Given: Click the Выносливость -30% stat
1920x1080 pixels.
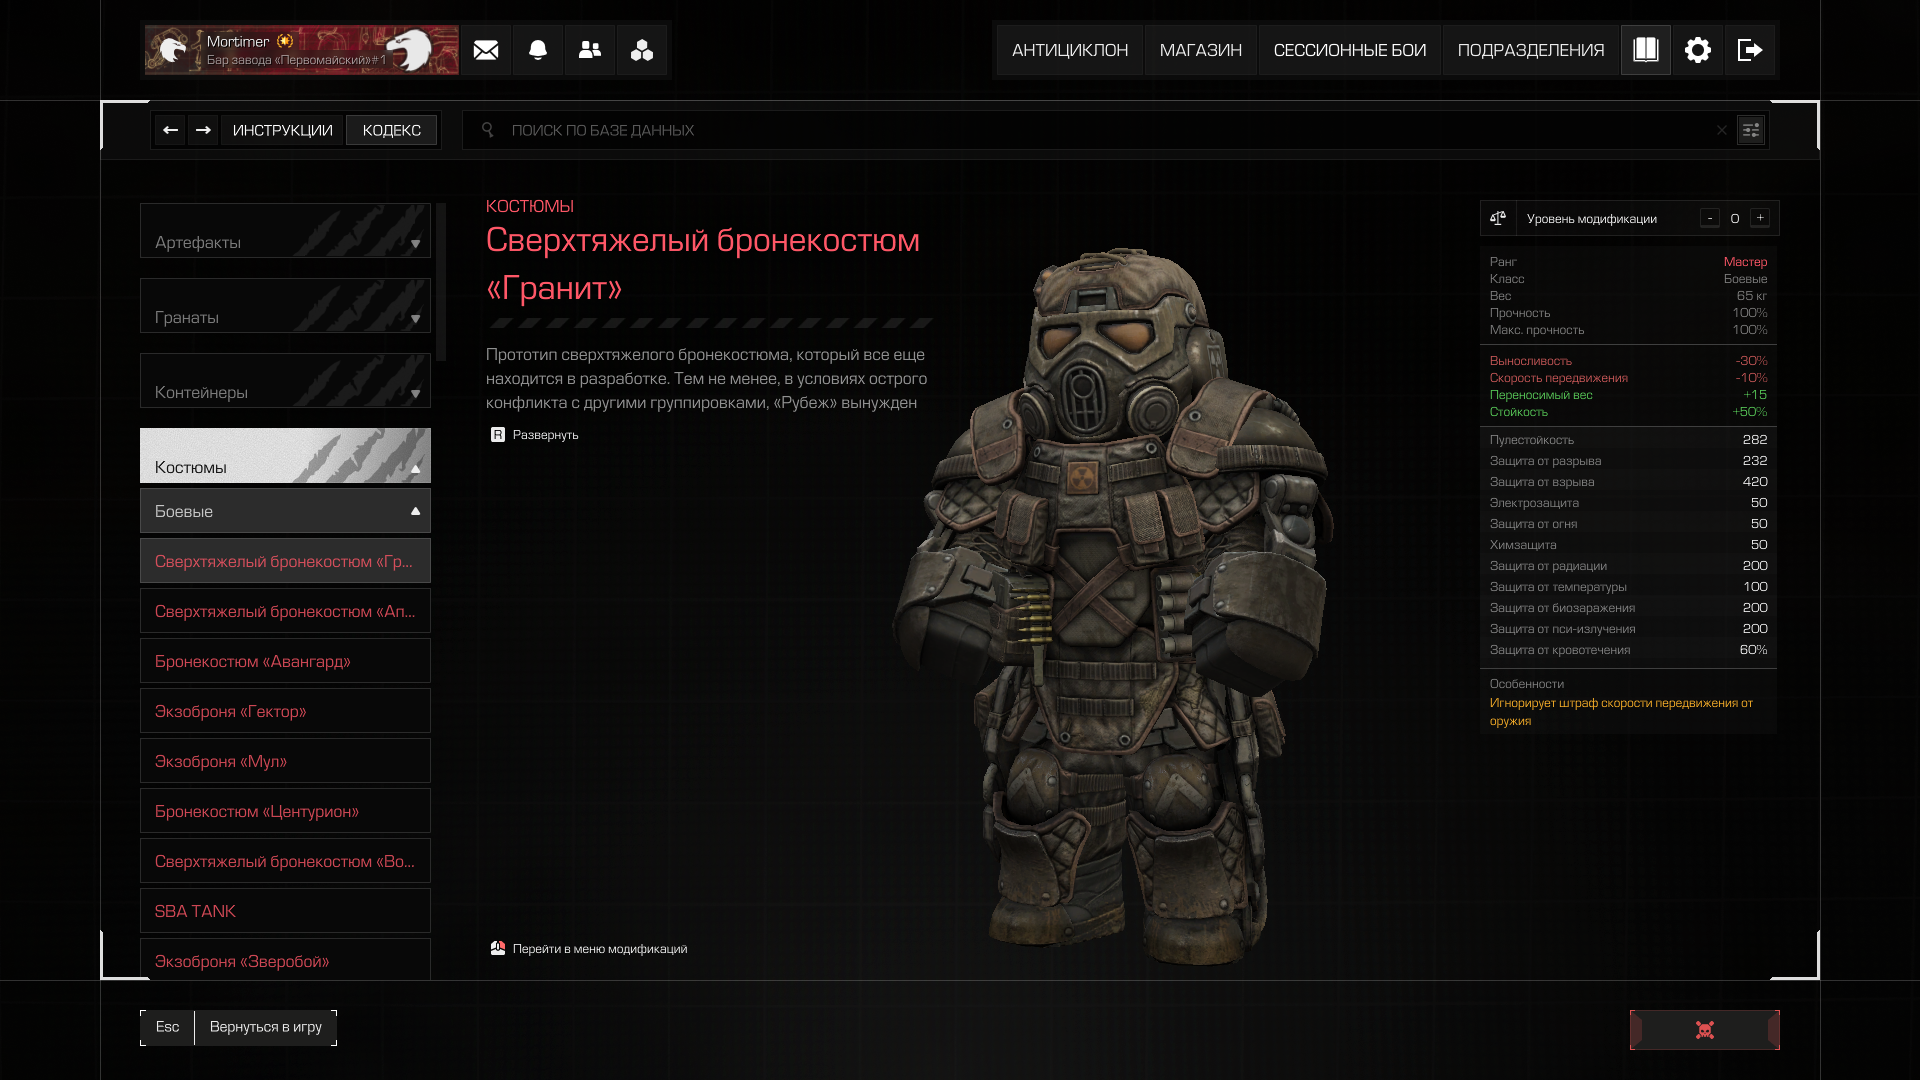Looking at the screenshot, I should coord(1628,361).
